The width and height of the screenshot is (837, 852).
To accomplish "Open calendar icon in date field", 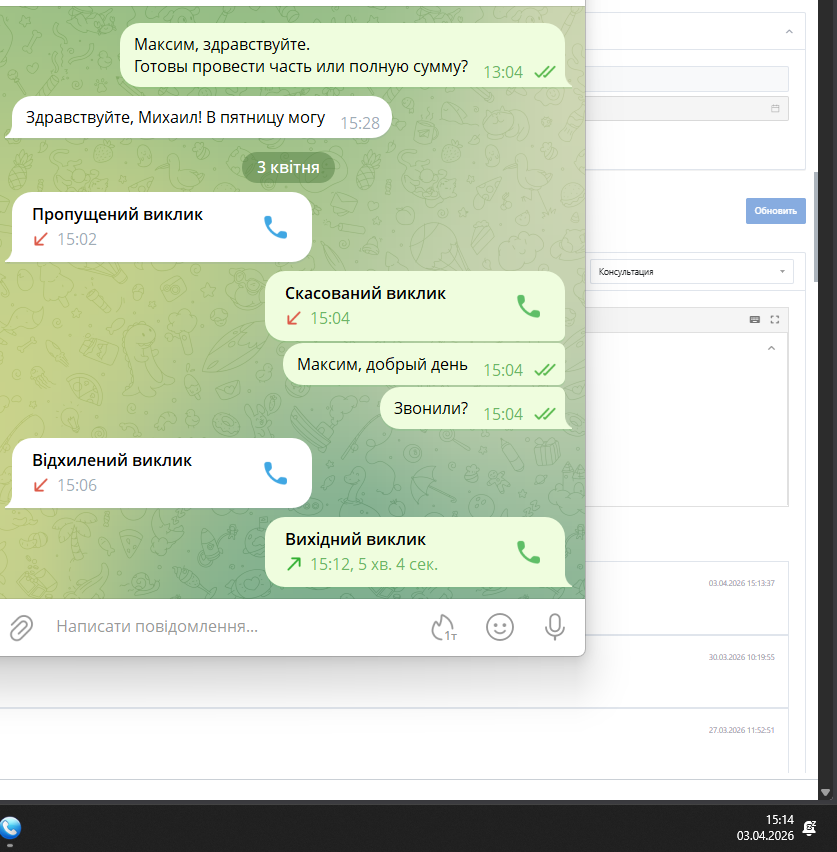I will coord(775,108).
